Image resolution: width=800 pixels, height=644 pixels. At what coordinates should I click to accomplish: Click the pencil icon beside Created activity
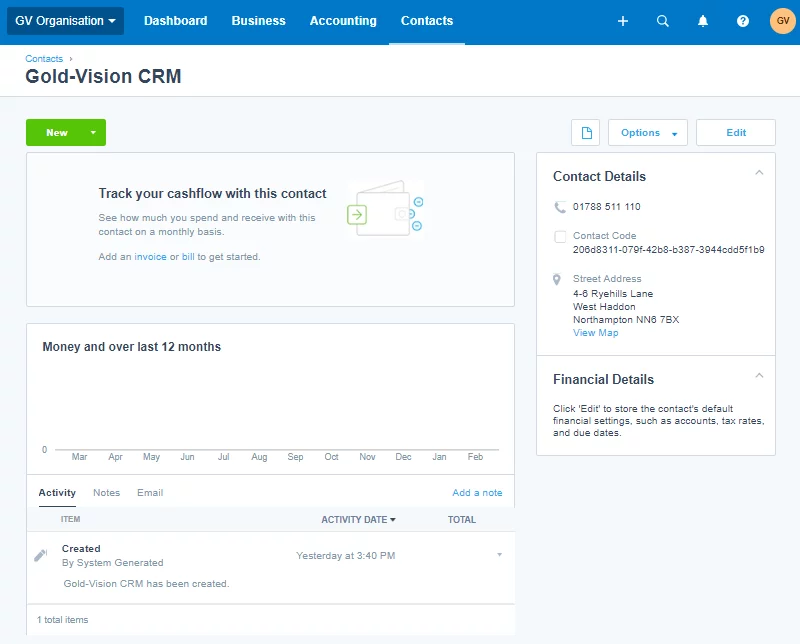(x=40, y=555)
